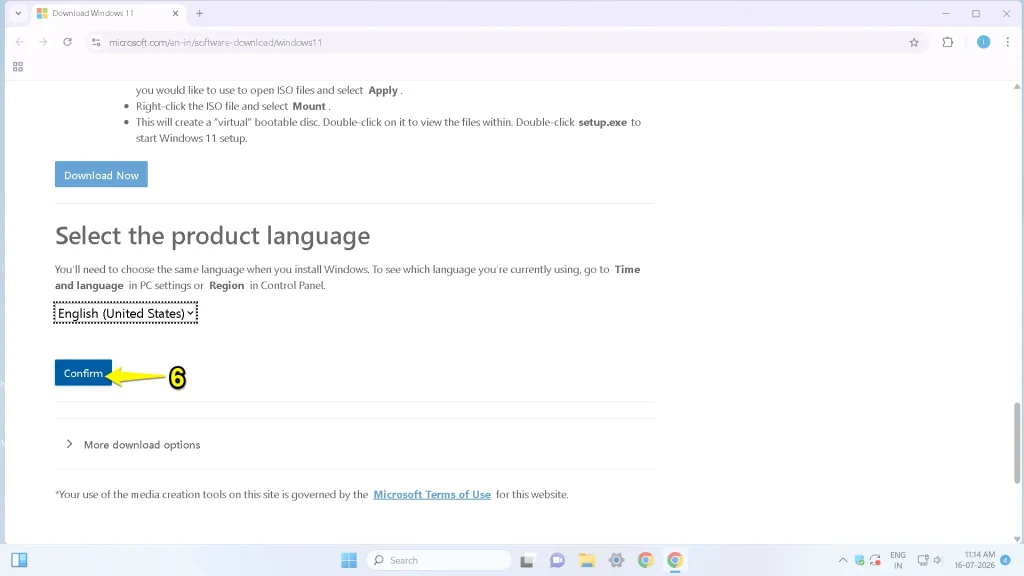This screenshot has height=576, width=1024.
Task: Open Chrome three-dot menu
Action: point(1008,42)
